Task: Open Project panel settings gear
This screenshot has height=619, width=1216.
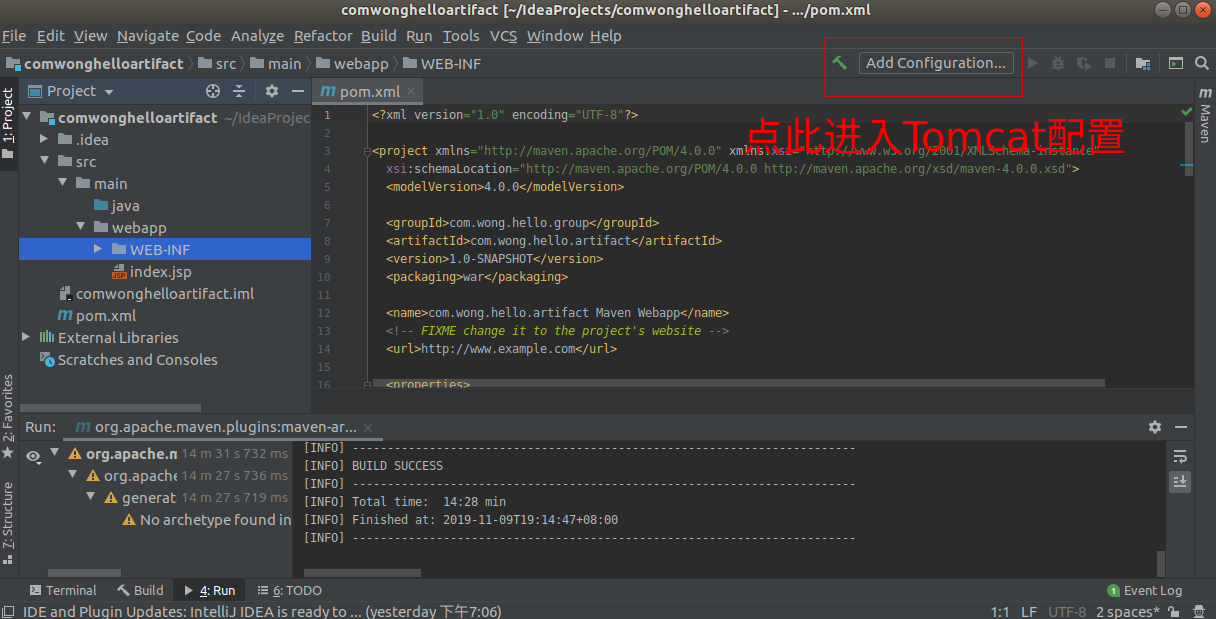Action: click(272, 91)
